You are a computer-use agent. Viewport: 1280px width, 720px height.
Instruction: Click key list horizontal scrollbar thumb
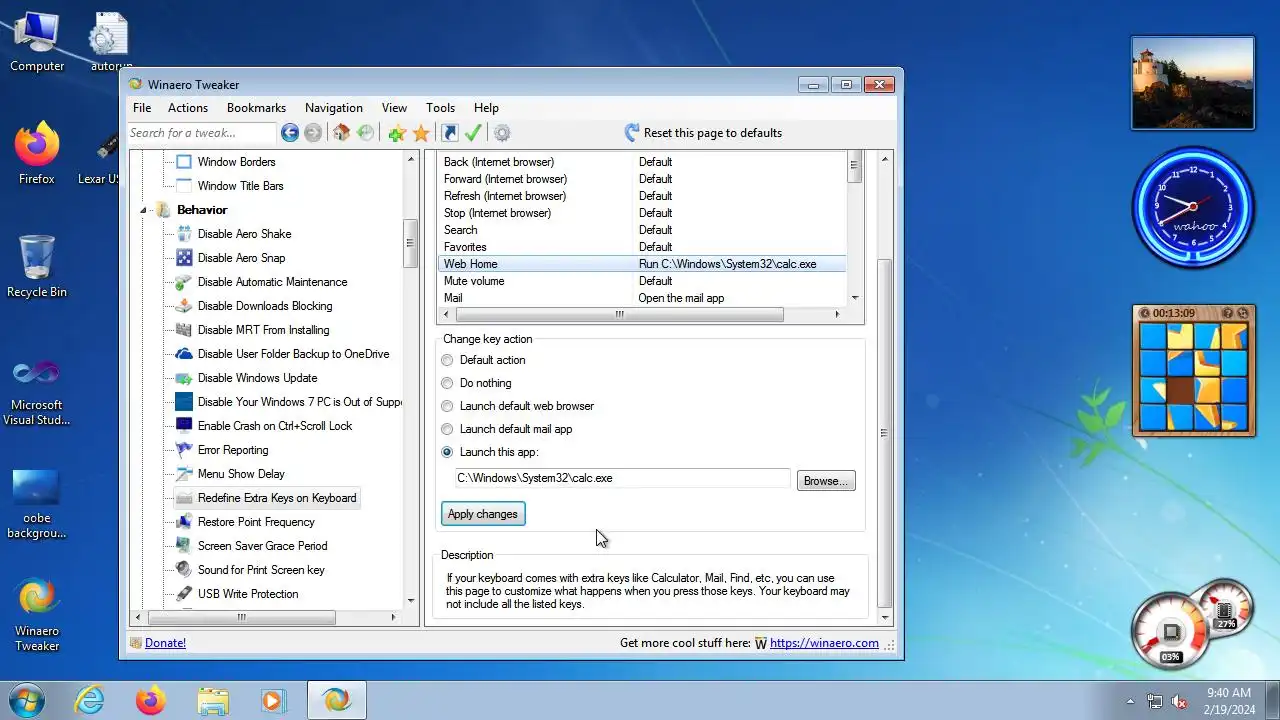(618, 314)
